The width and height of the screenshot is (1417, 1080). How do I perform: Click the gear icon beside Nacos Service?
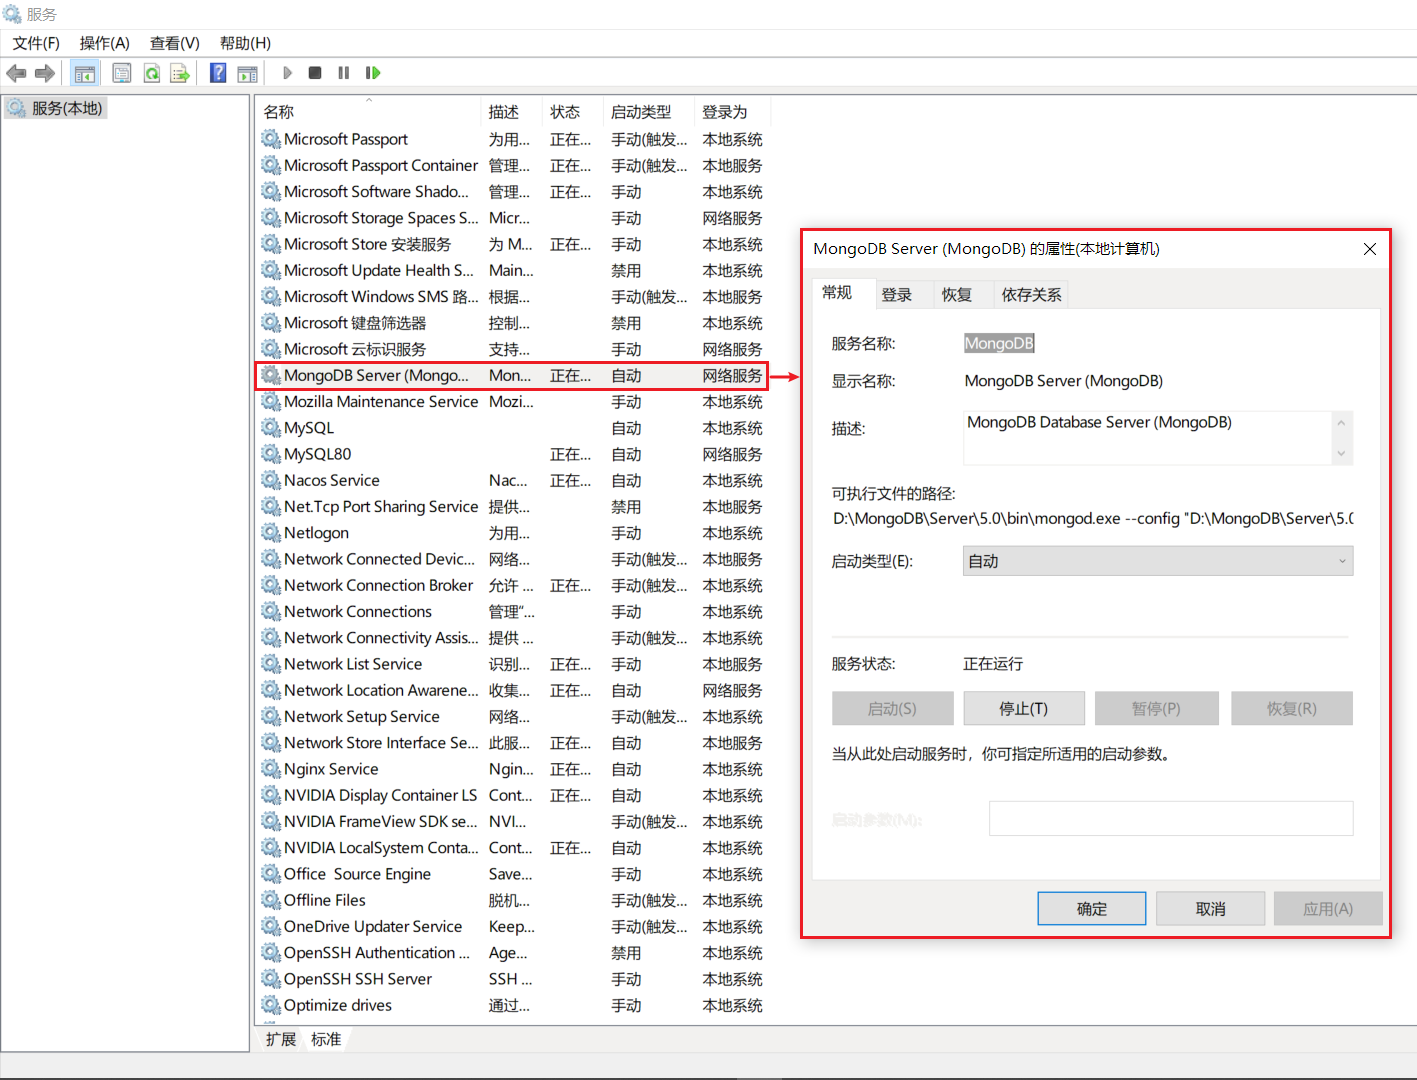point(271,480)
